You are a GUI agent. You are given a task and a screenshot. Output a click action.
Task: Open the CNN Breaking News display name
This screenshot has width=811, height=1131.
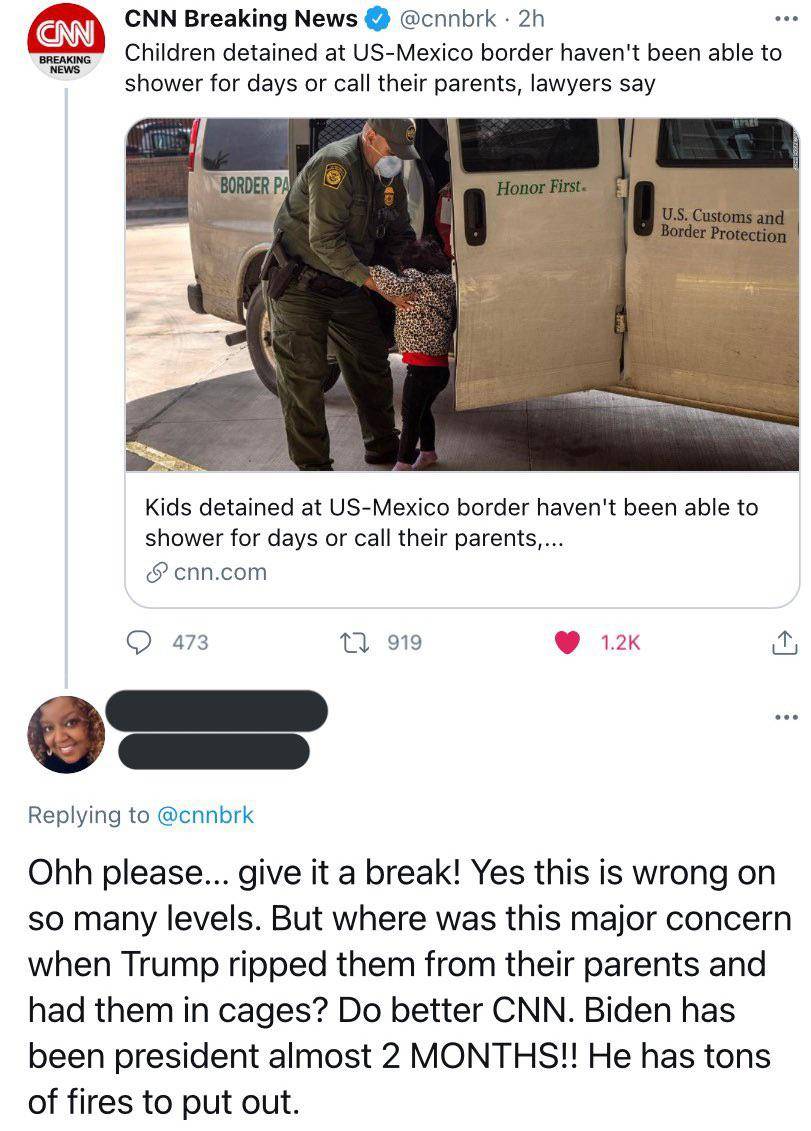tap(240, 19)
